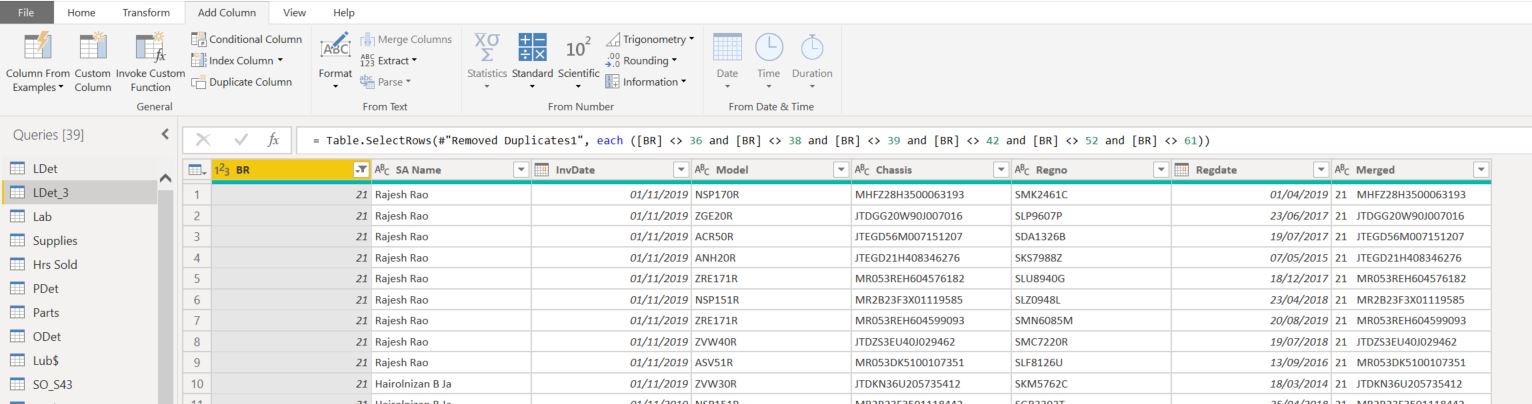This screenshot has height=404, width=1532.
Task: Click the InvDate data type icon
Action: click(x=542, y=170)
